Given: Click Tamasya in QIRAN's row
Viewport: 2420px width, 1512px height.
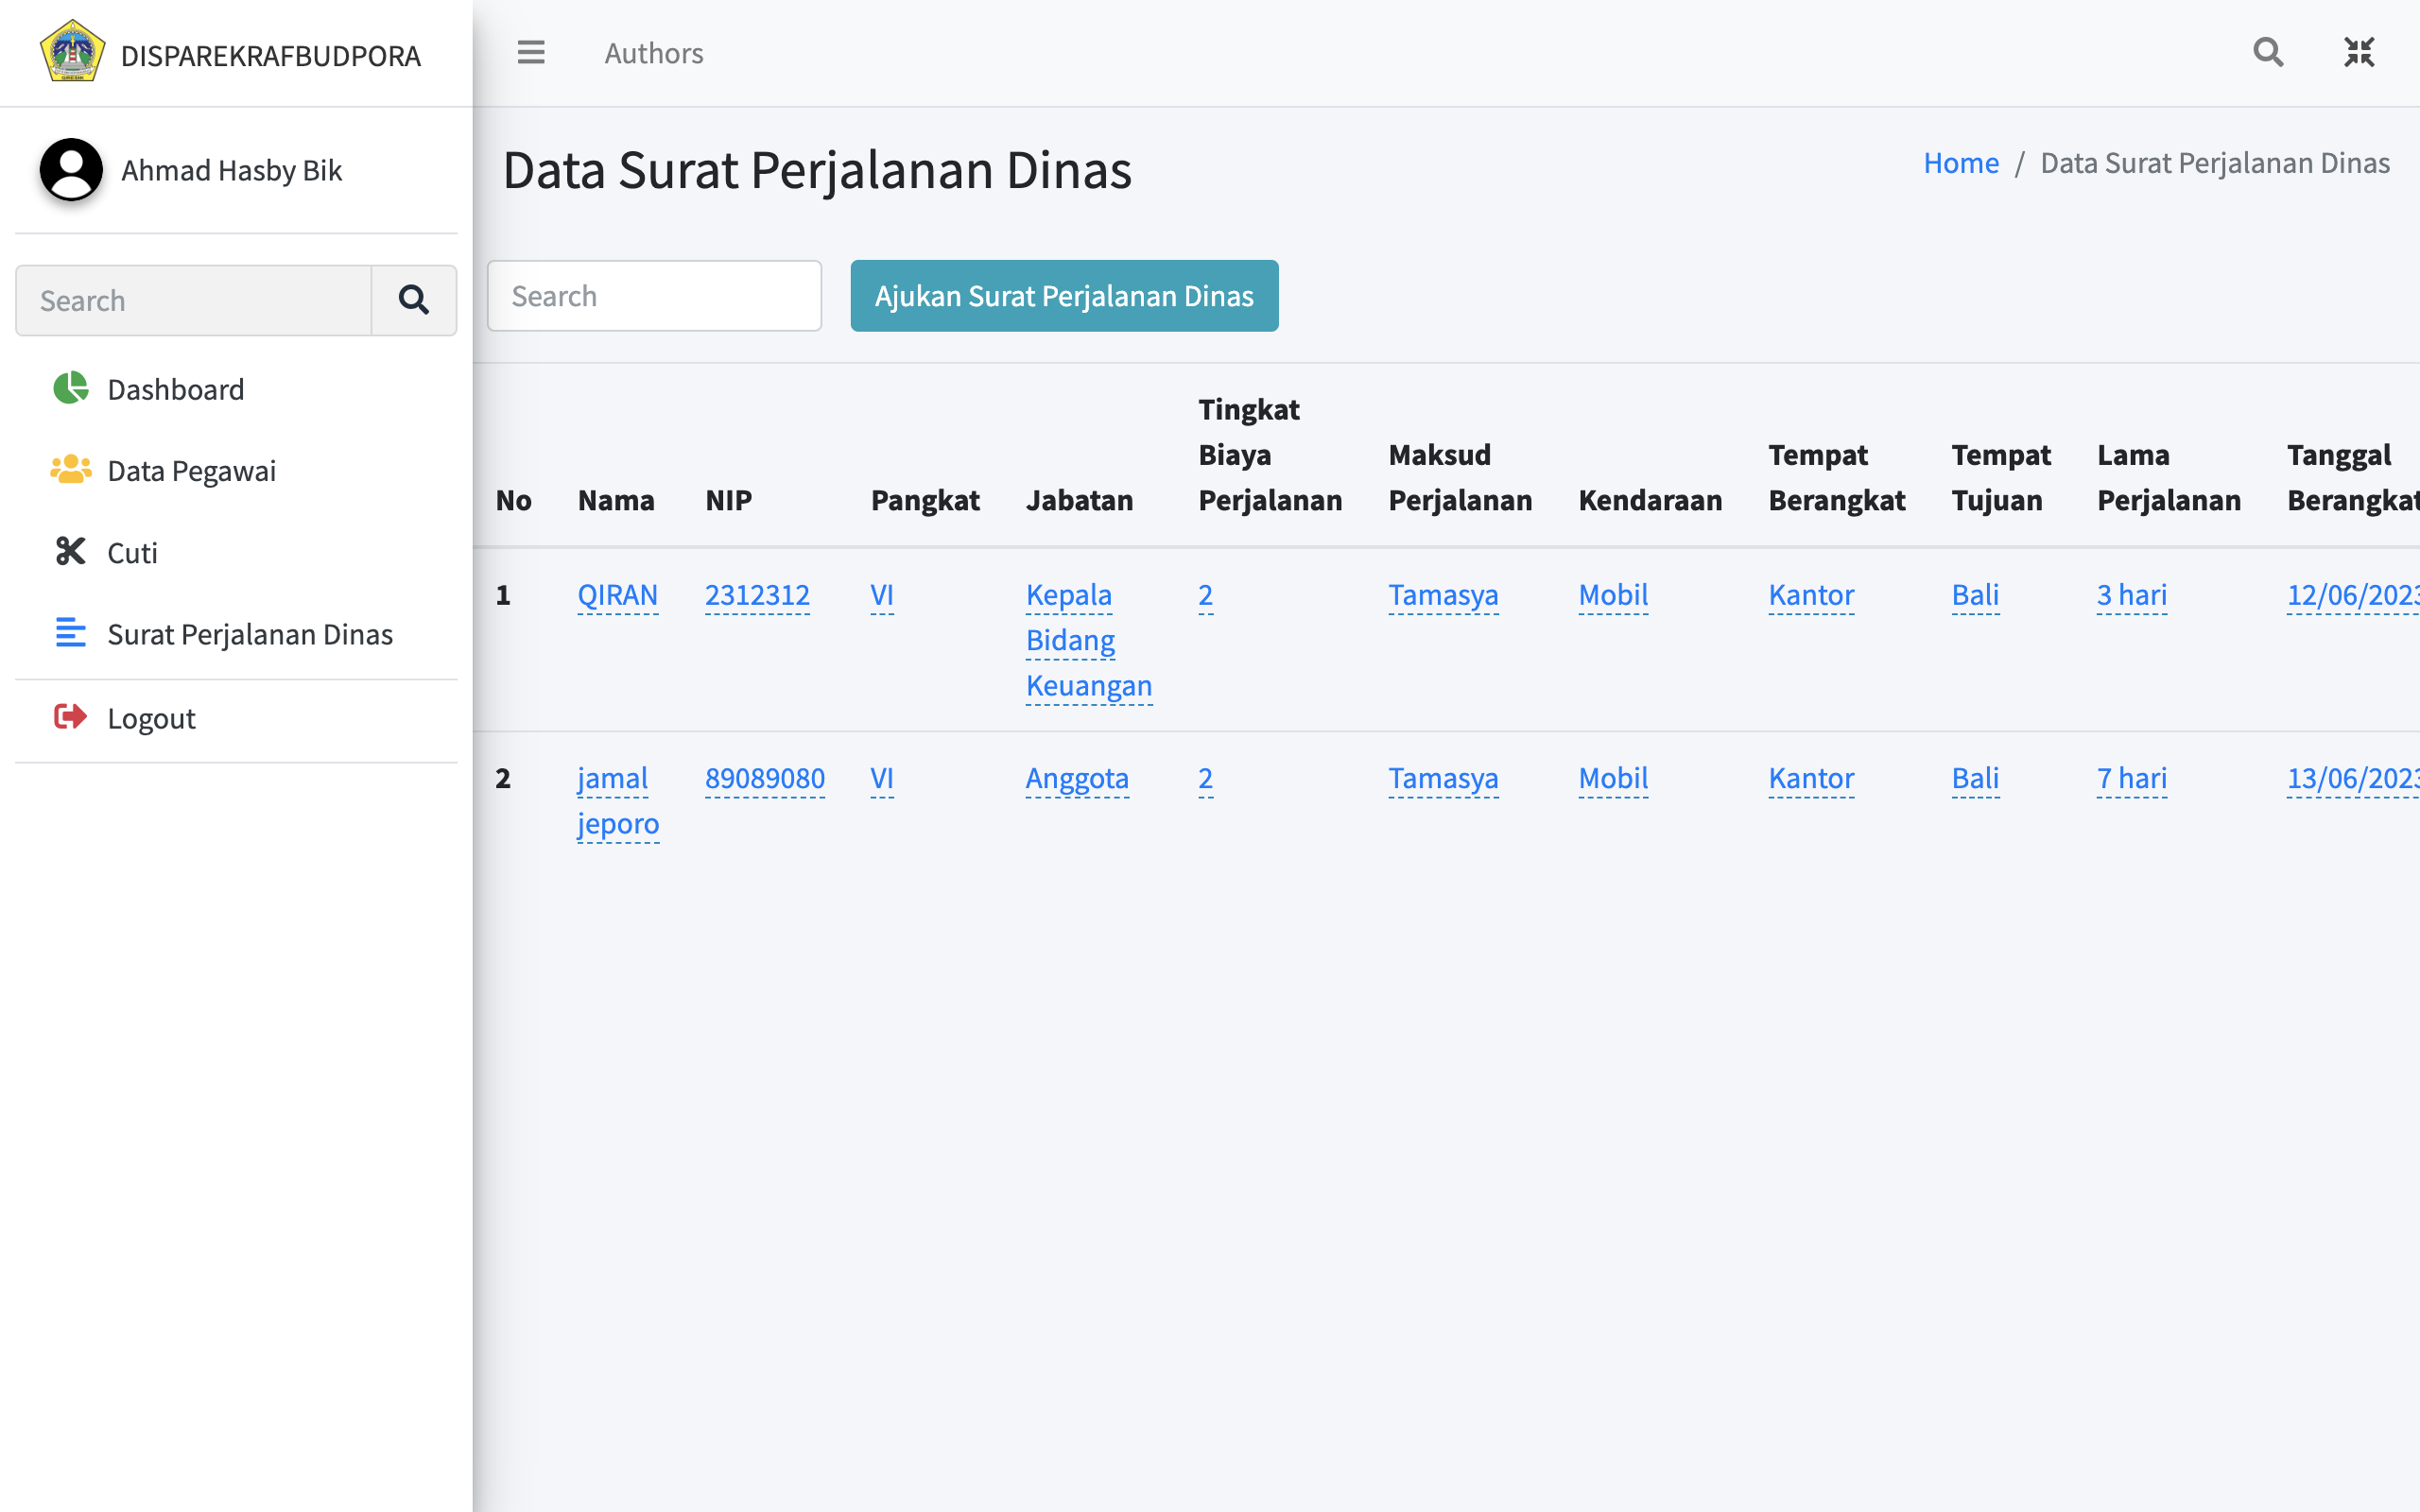Looking at the screenshot, I should tap(1443, 595).
